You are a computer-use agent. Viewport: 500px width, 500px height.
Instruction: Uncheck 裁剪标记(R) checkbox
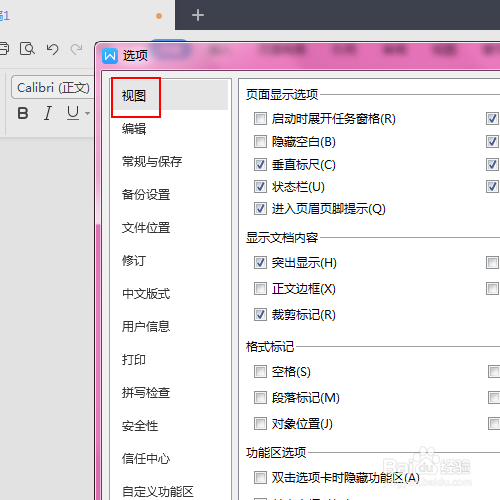[260, 314]
